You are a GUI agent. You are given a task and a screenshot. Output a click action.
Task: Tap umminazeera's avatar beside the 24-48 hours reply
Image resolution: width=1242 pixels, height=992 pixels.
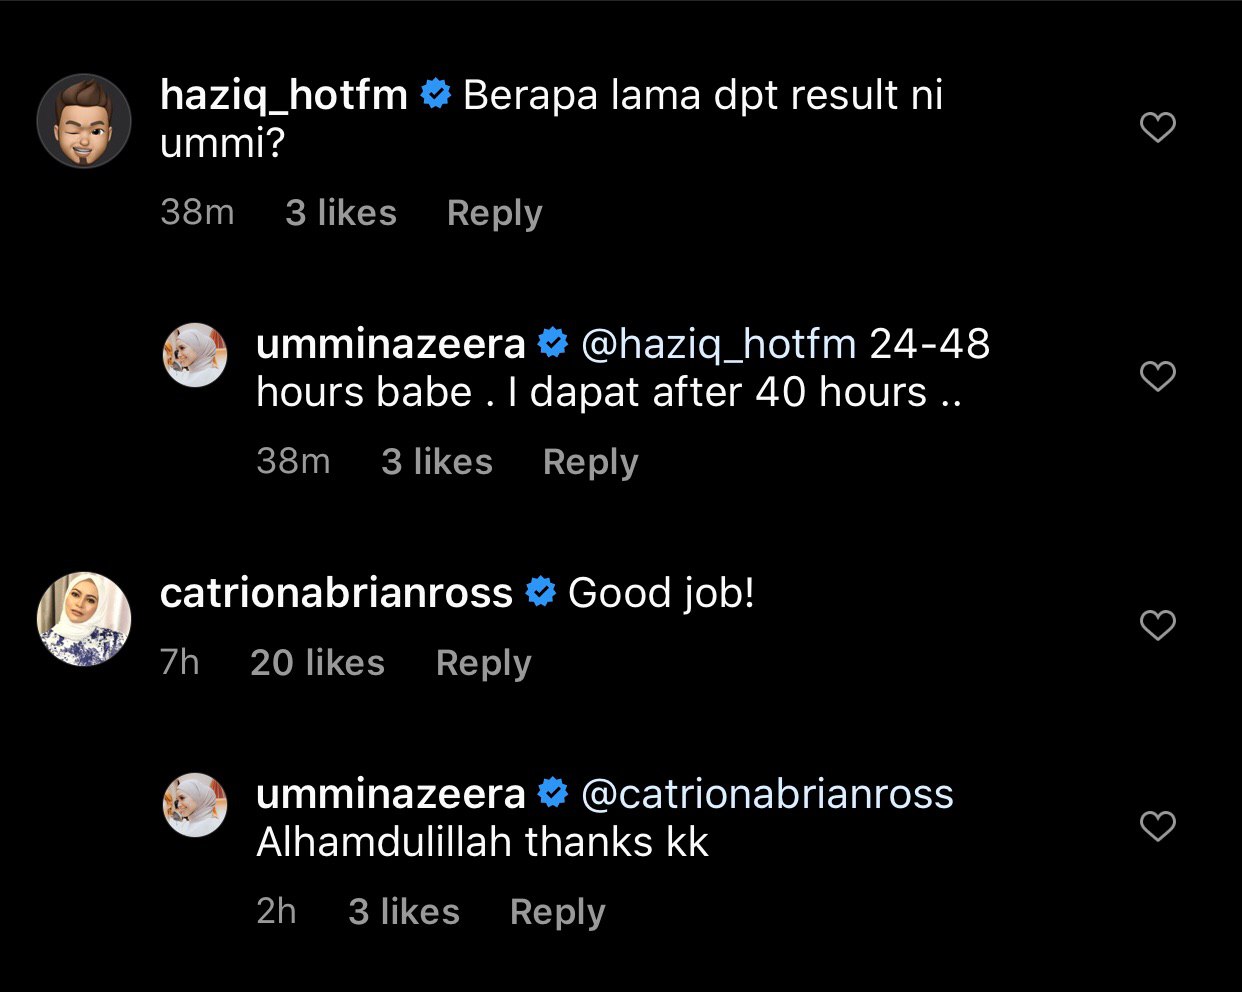click(x=195, y=355)
